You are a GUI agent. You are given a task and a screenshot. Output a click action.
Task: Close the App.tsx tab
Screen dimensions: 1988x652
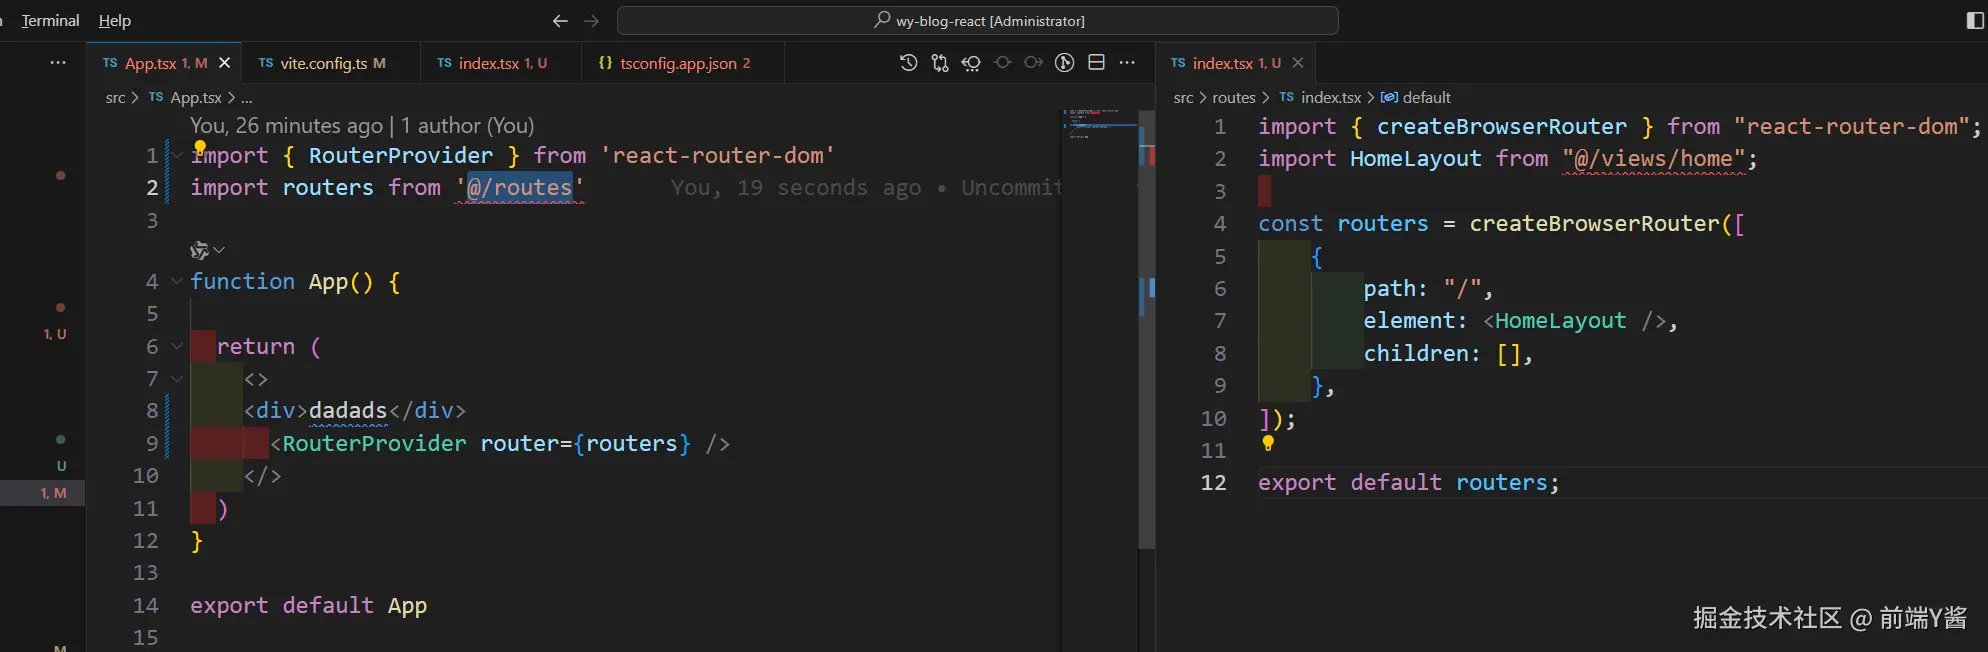pyautogui.click(x=225, y=63)
